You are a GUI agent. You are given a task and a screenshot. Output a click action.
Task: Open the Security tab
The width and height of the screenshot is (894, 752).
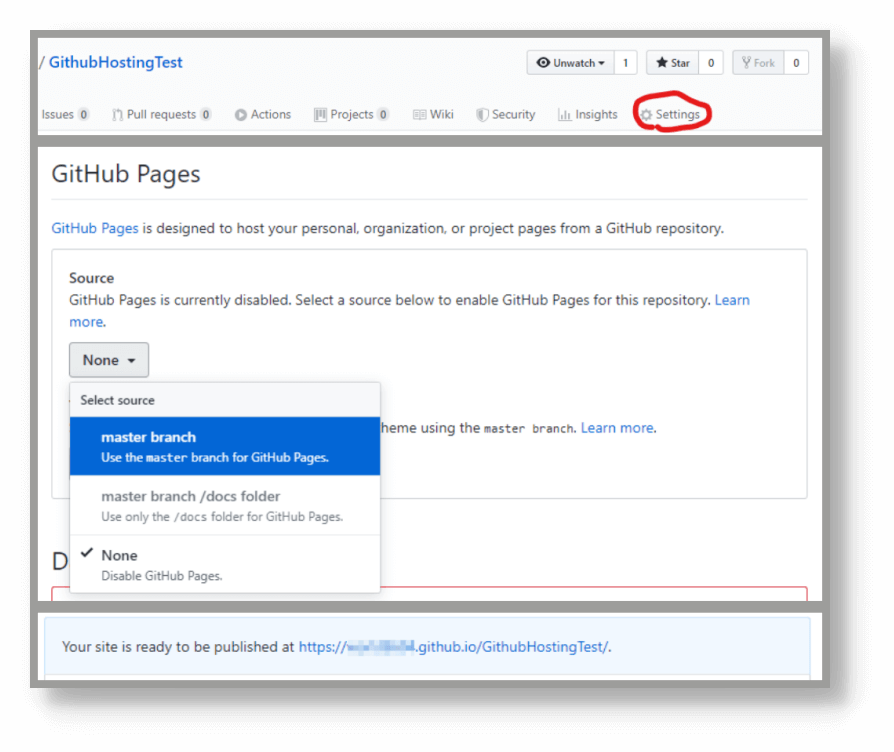click(x=506, y=115)
